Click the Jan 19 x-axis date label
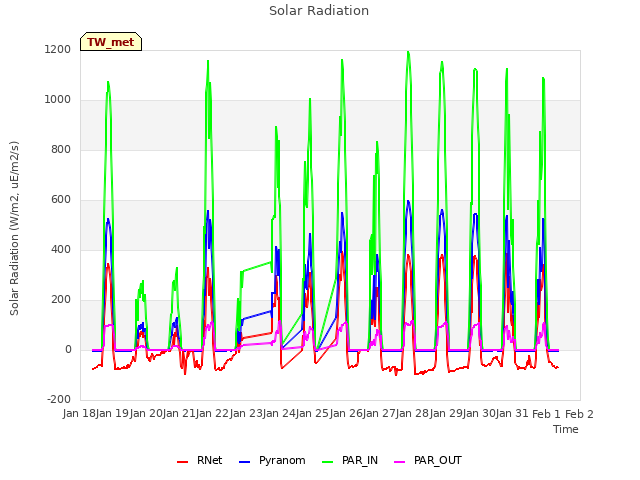The height and width of the screenshot is (480, 640). (x=113, y=414)
